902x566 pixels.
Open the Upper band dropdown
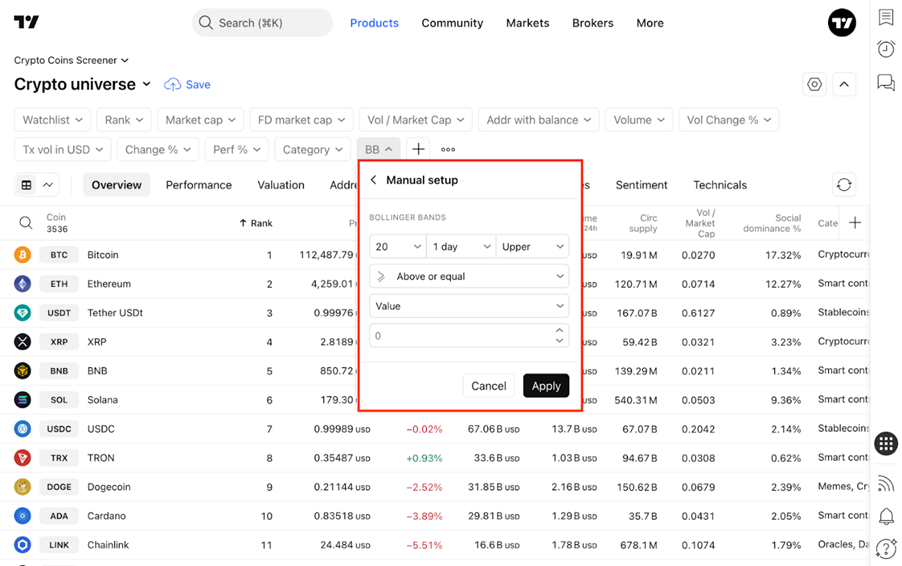point(532,246)
